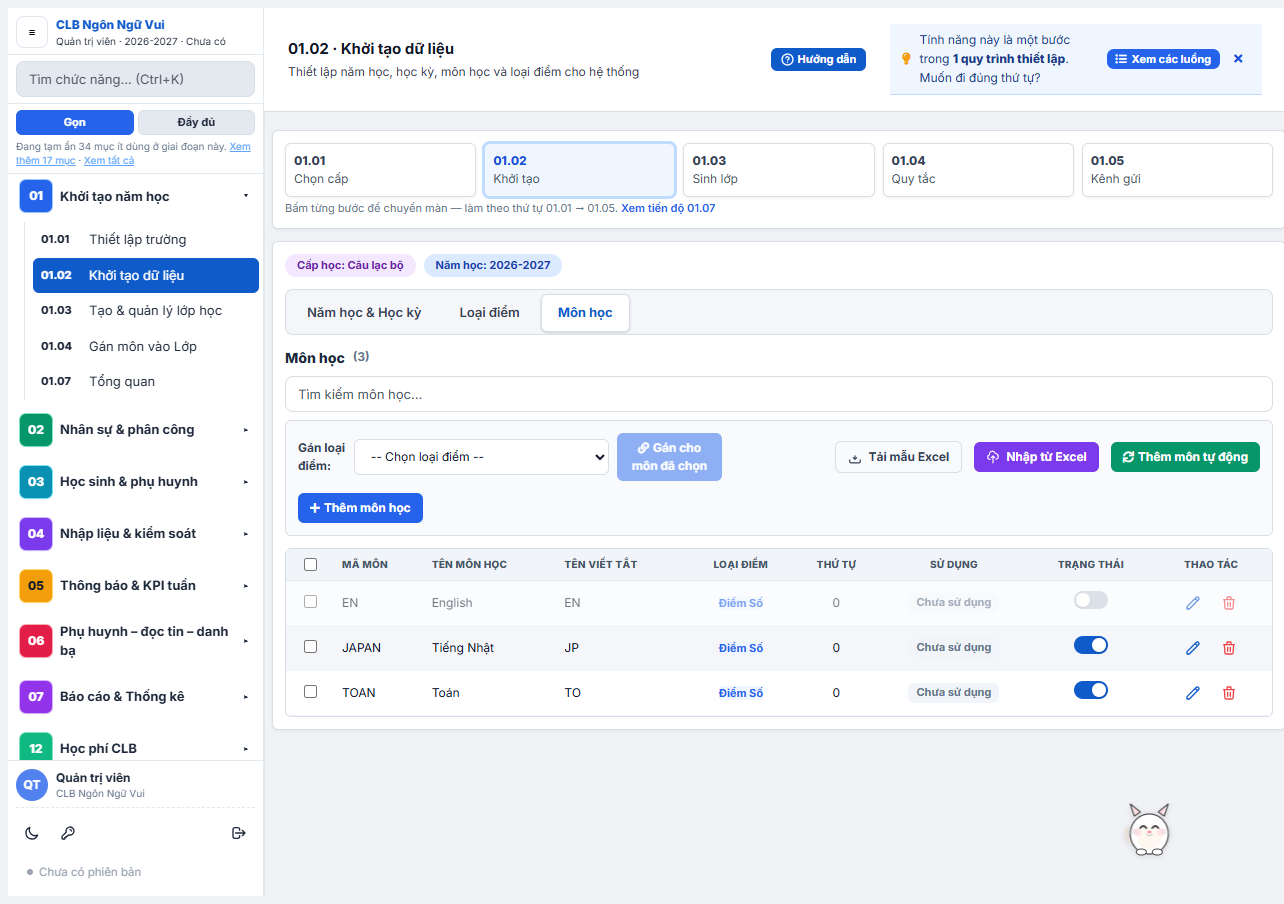The image size is (1284, 904).
Task: Edit the English subject row
Action: tap(1192, 603)
